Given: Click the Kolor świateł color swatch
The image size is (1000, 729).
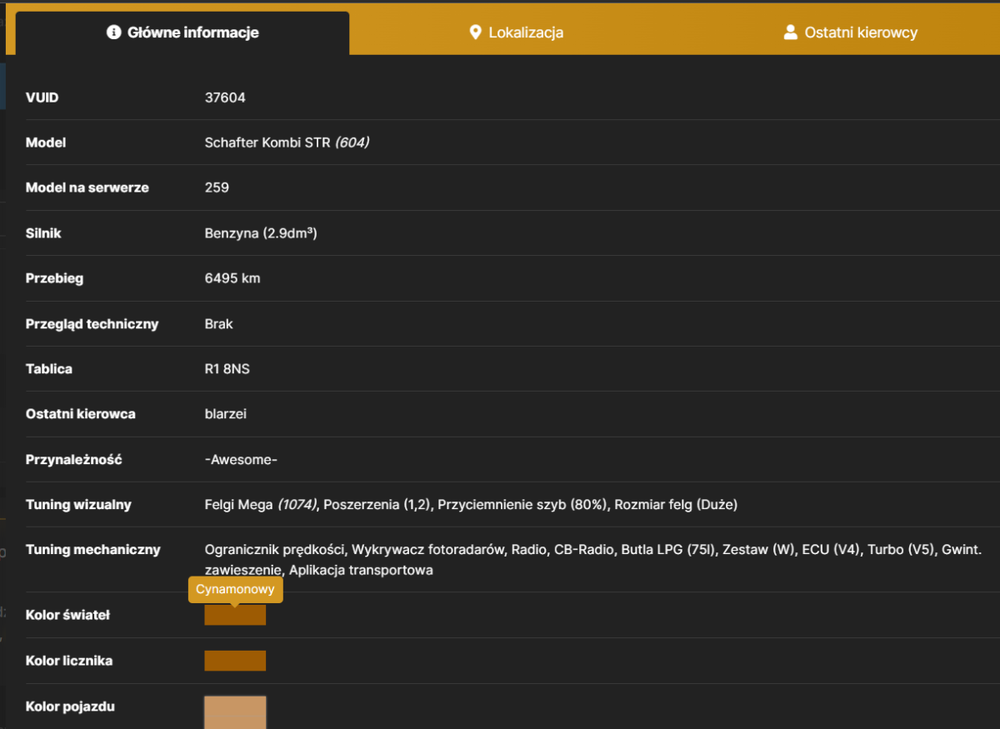Looking at the screenshot, I should click(x=235, y=615).
